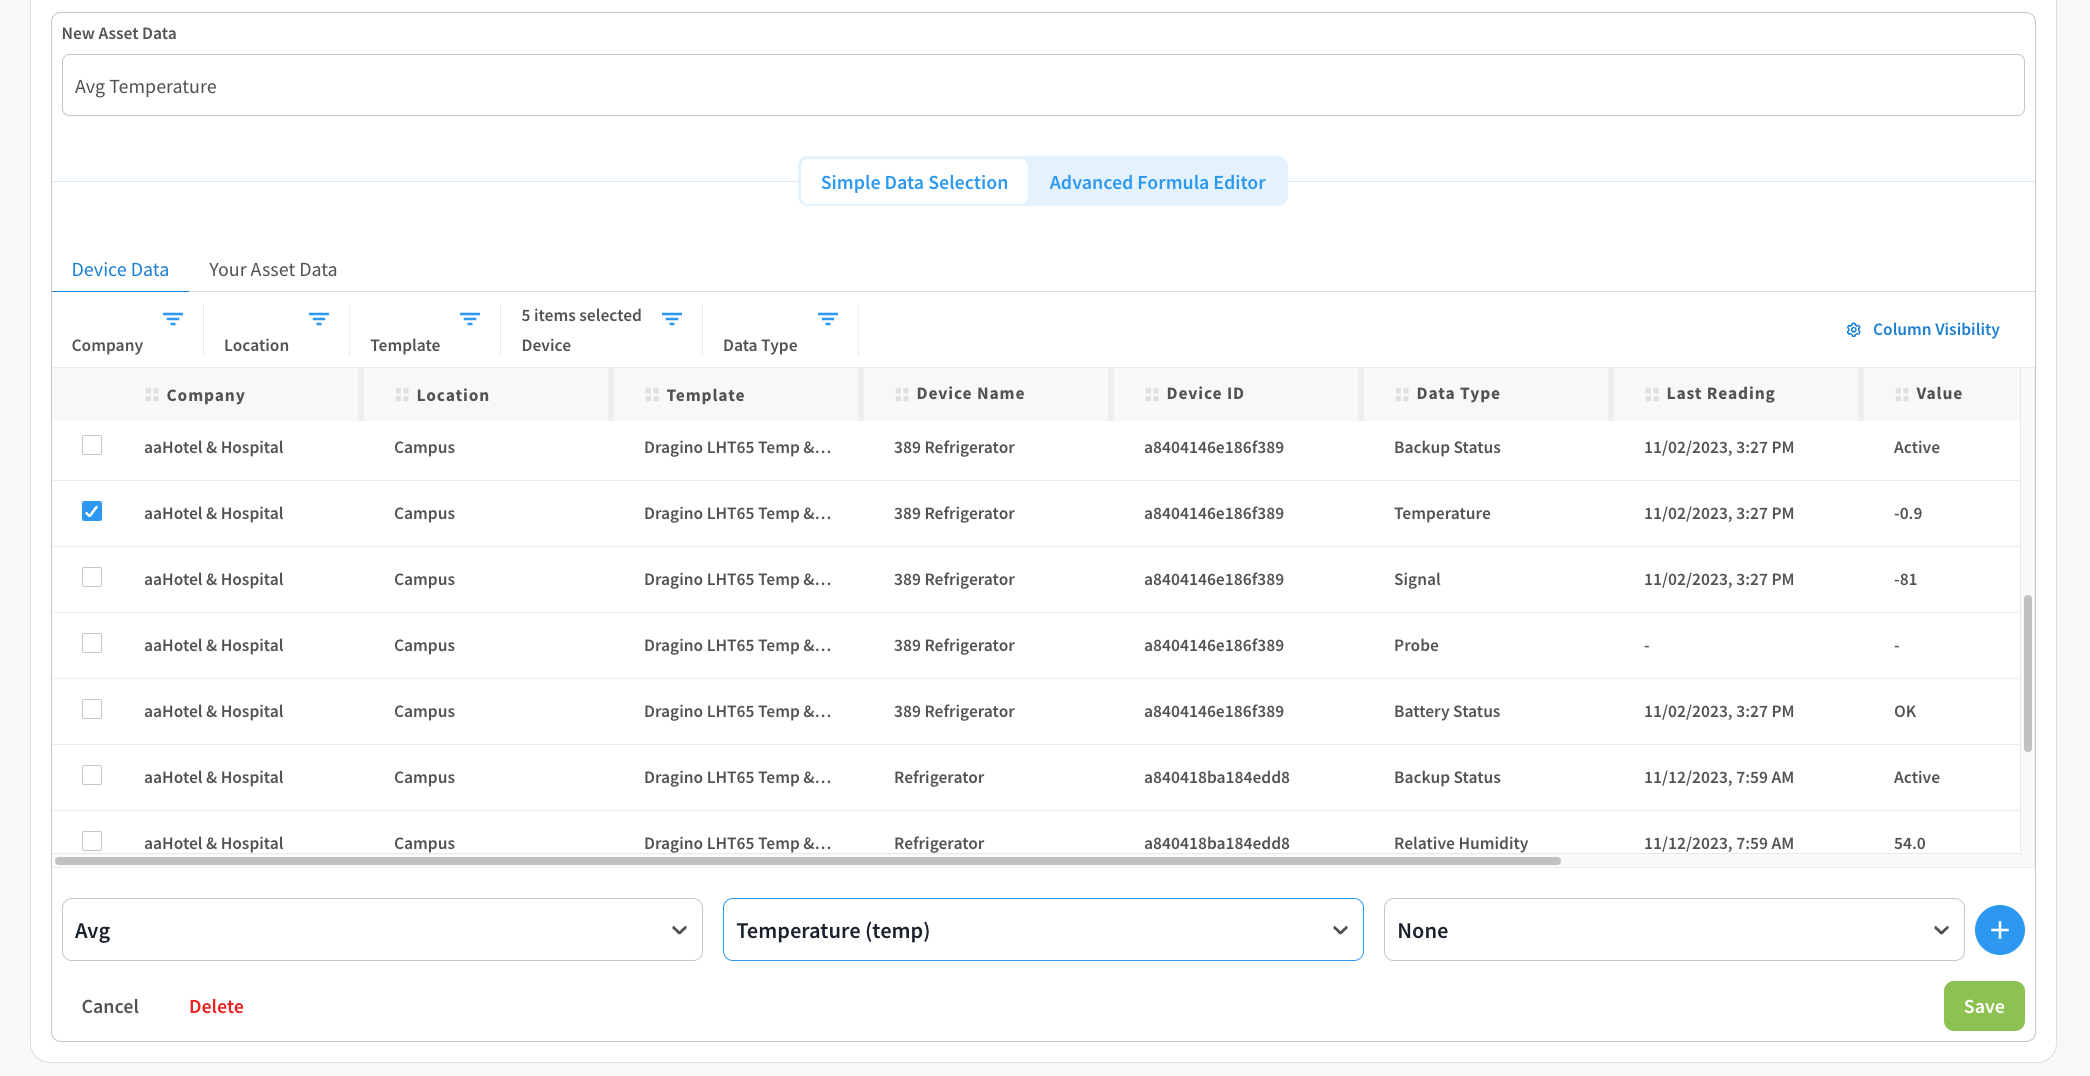2090x1076 pixels.
Task: Open the None dropdown
Action: [x=1673, y=930]
